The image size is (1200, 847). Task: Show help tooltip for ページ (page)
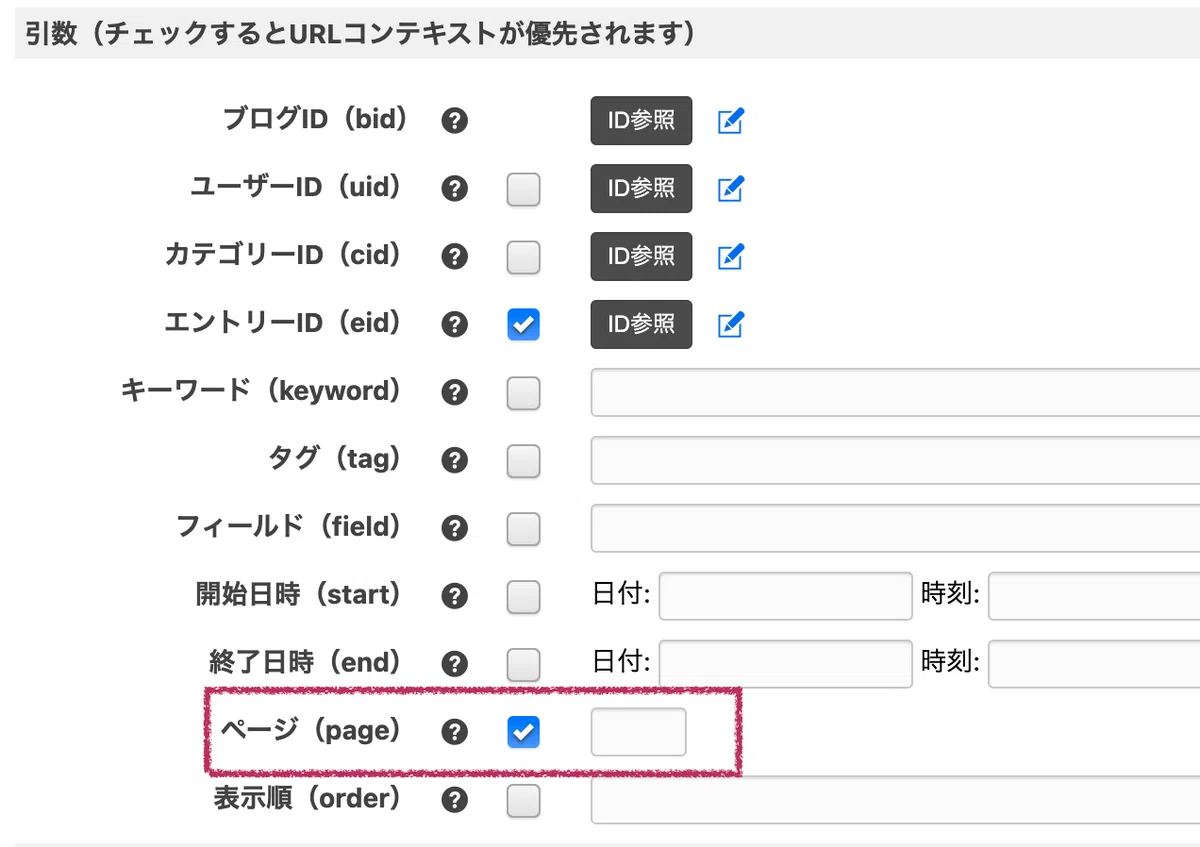tap(454, 732)
